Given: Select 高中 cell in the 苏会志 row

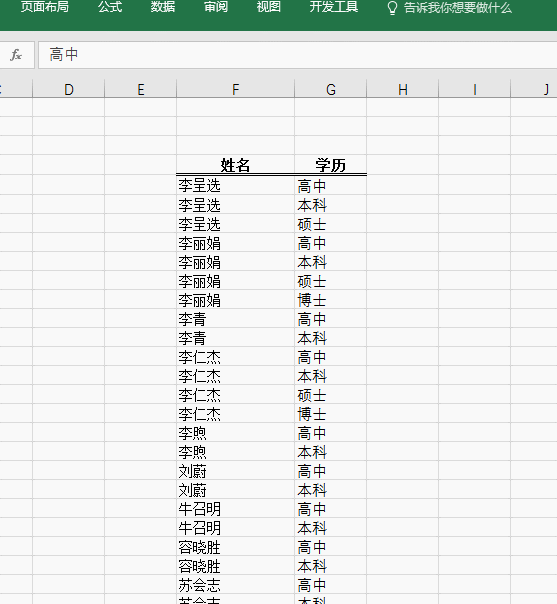Looking at the screenshot, I should (x=331, y=584).
